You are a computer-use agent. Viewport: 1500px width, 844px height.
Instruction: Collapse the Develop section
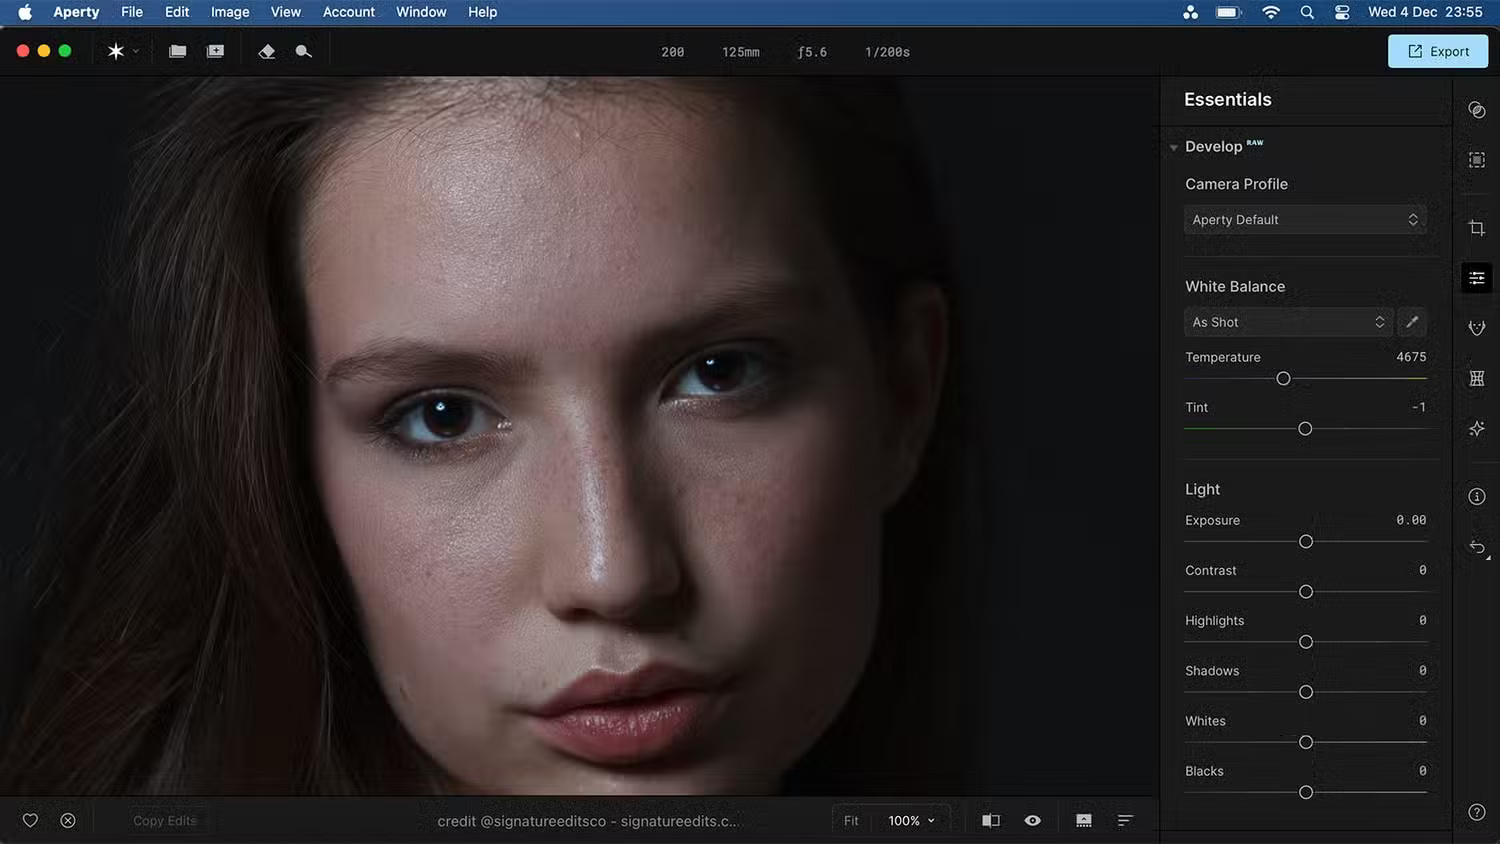tap(1174, 147)
